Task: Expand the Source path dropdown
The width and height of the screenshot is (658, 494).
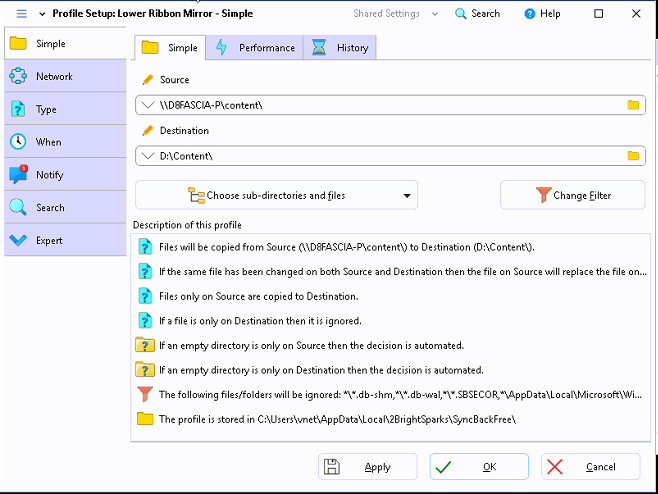Action: [148, 105]
